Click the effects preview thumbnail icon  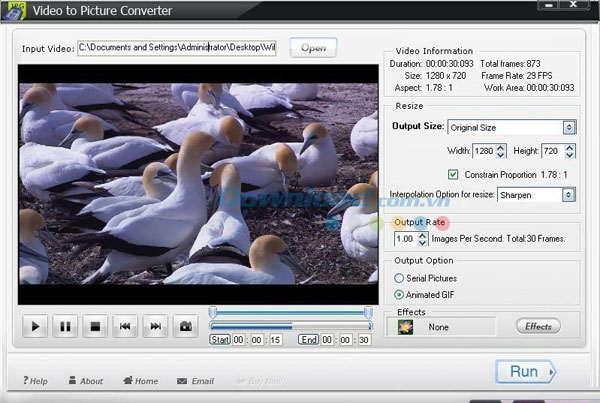[406, 327]
